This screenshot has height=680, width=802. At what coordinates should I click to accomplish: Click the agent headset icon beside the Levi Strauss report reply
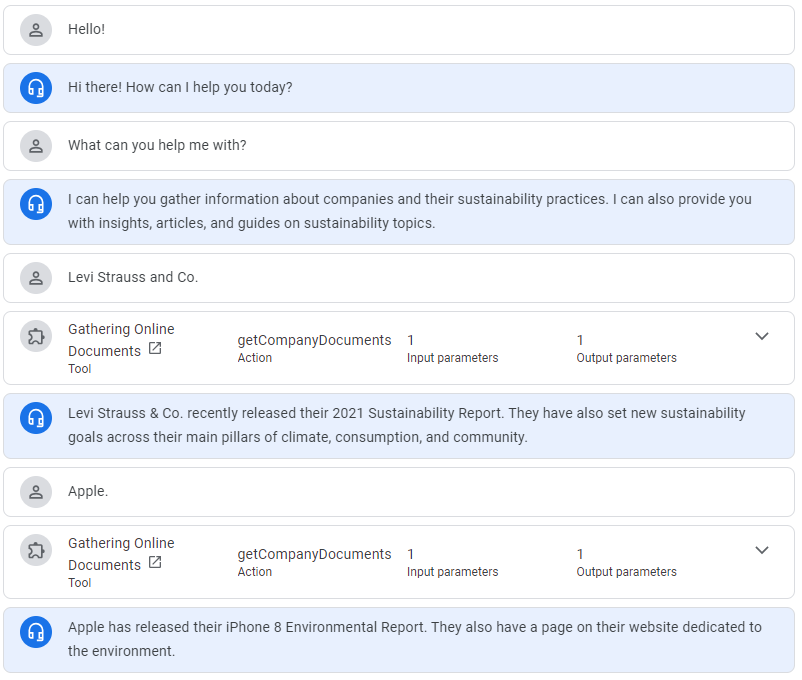click(x=36, y=418)
